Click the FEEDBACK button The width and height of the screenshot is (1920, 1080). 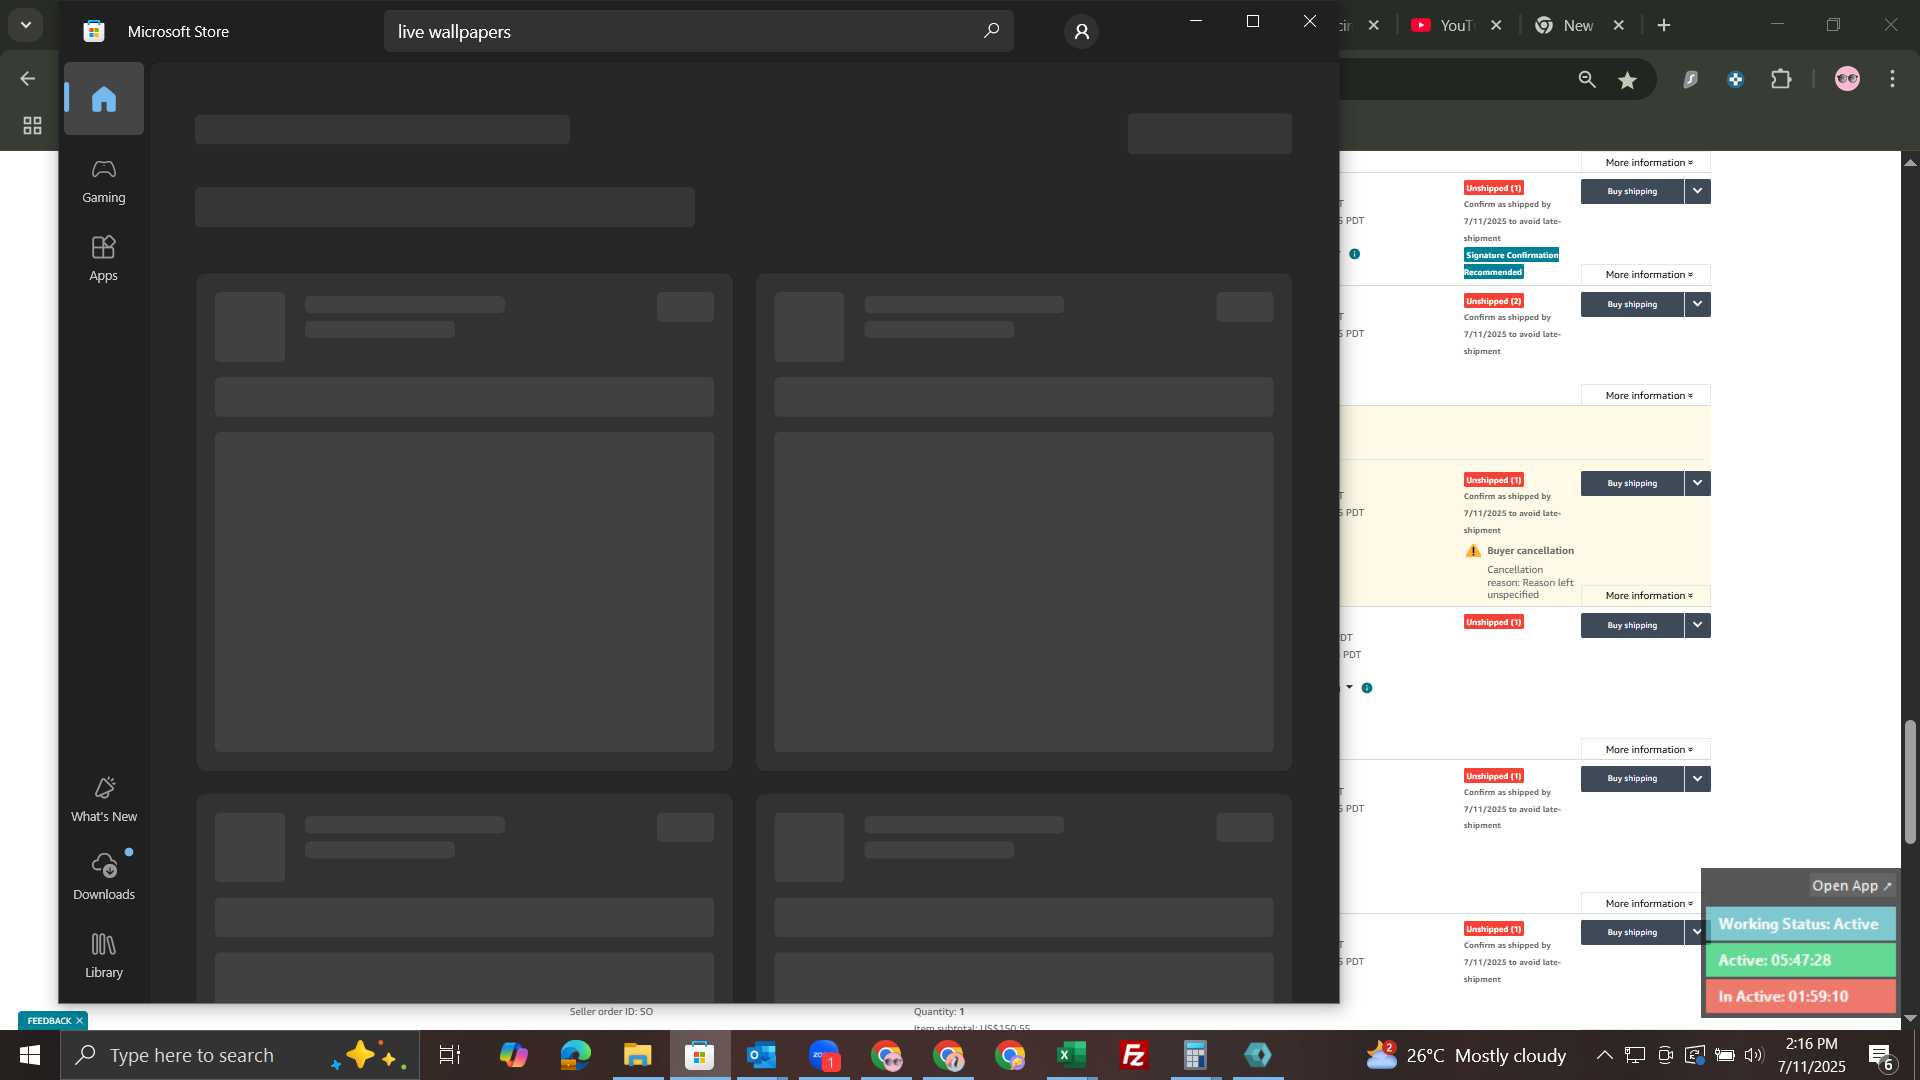click(x=49, y=1021)
